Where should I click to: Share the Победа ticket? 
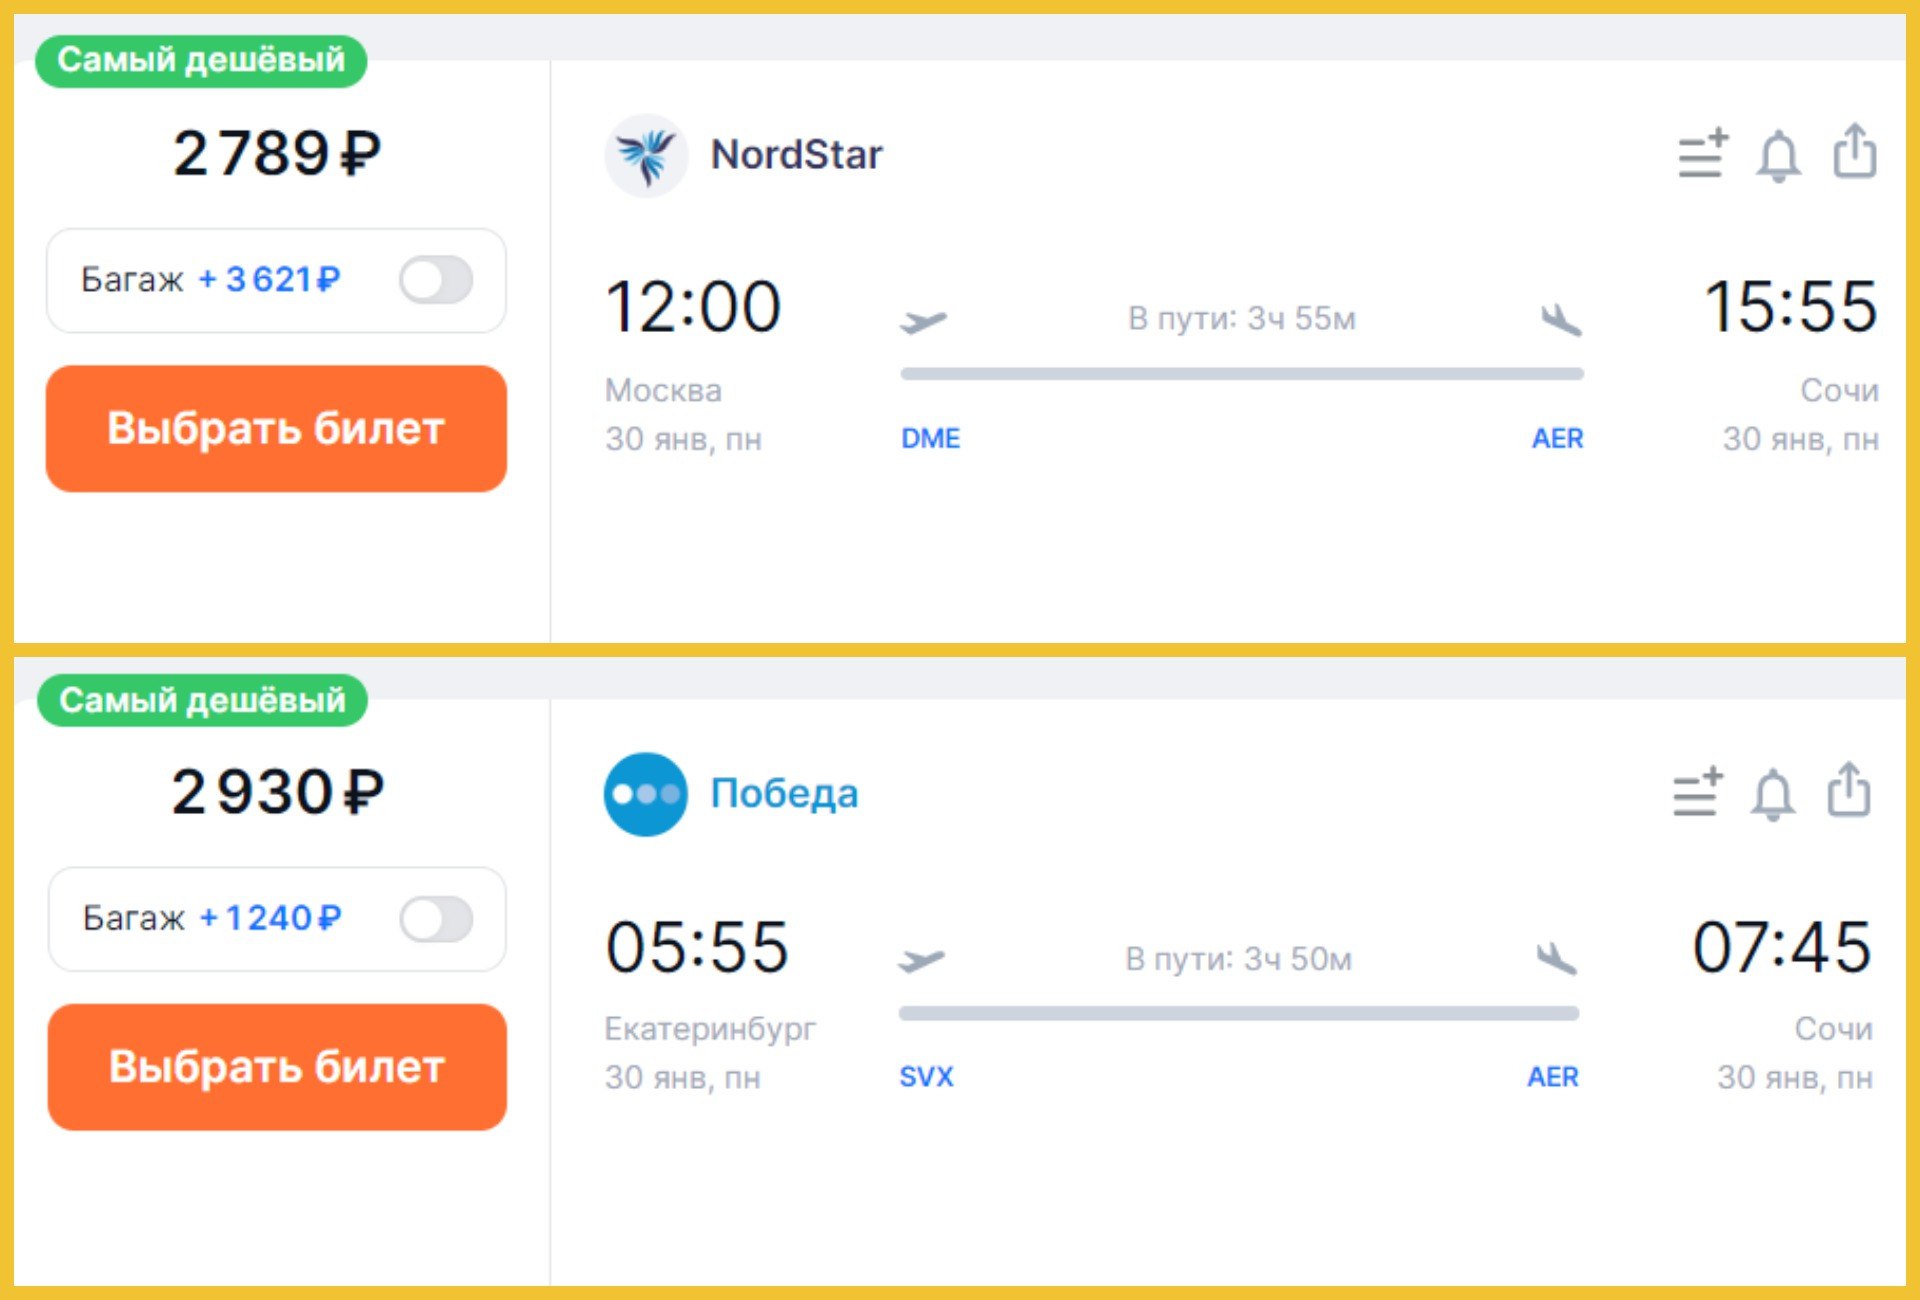coord(1848,791)
